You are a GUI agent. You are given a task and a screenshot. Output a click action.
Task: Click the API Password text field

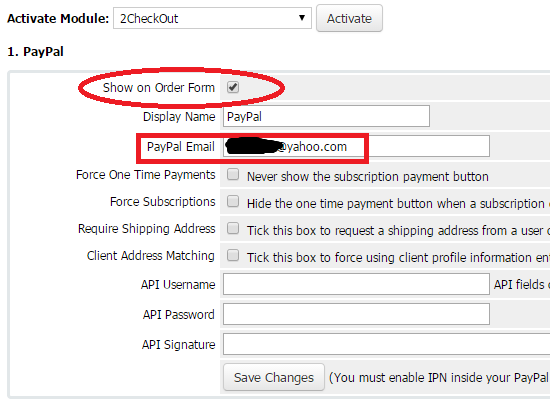(x=356, y=314)
